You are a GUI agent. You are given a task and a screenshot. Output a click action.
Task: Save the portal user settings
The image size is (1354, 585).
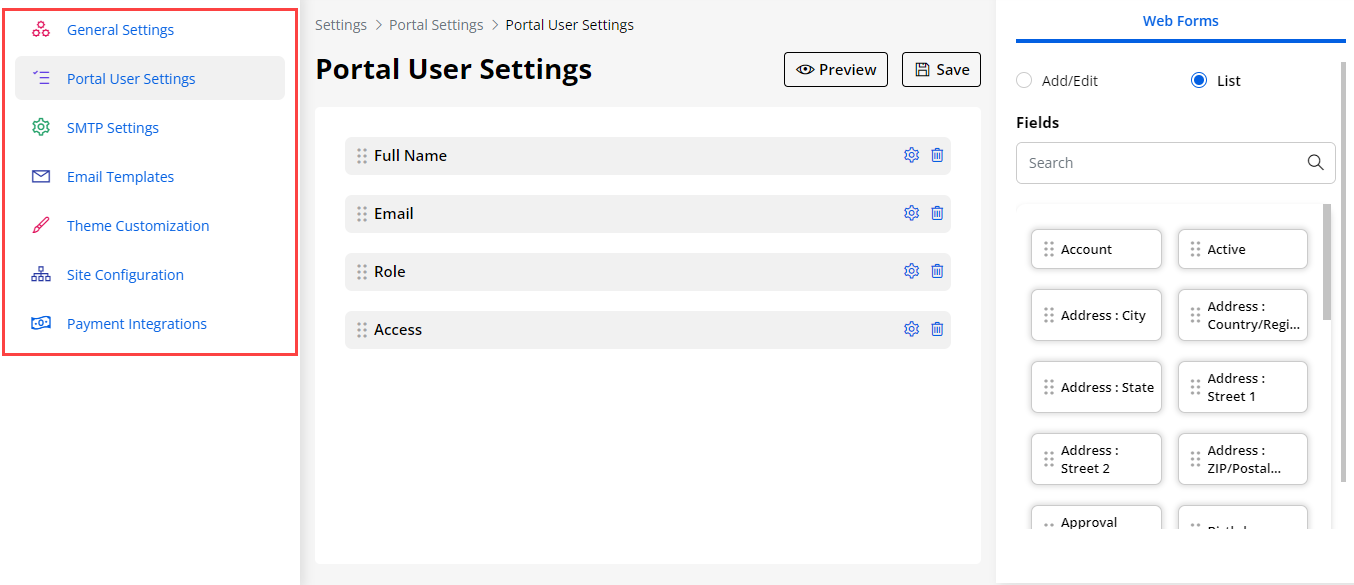[941, 70]
